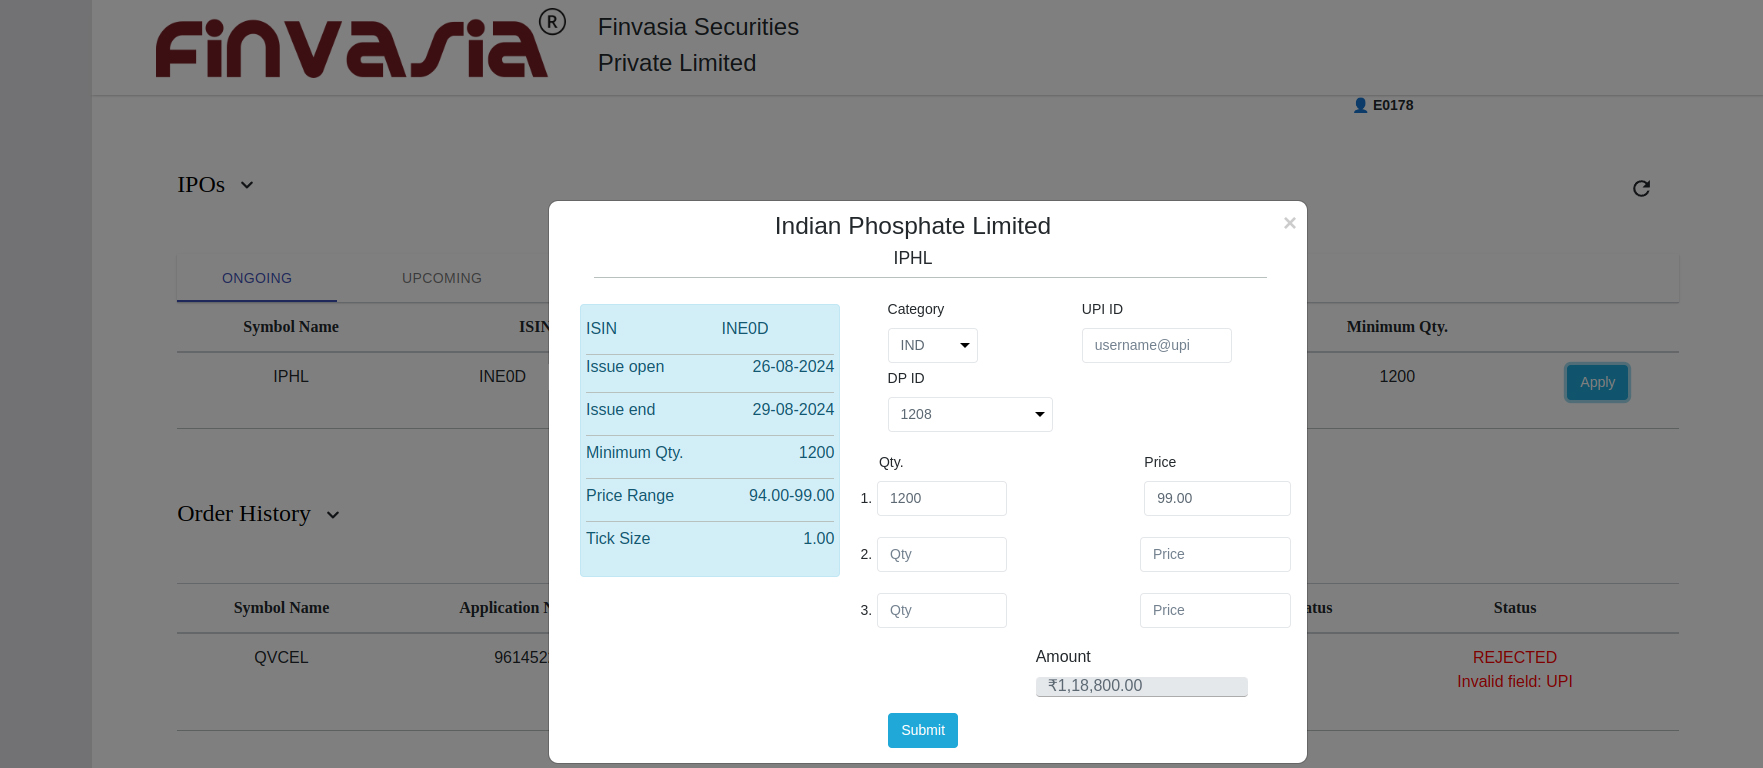Click the UPI ID input field
The width and height of the screenshot is (1763, 768).
tap(1156, 345)
